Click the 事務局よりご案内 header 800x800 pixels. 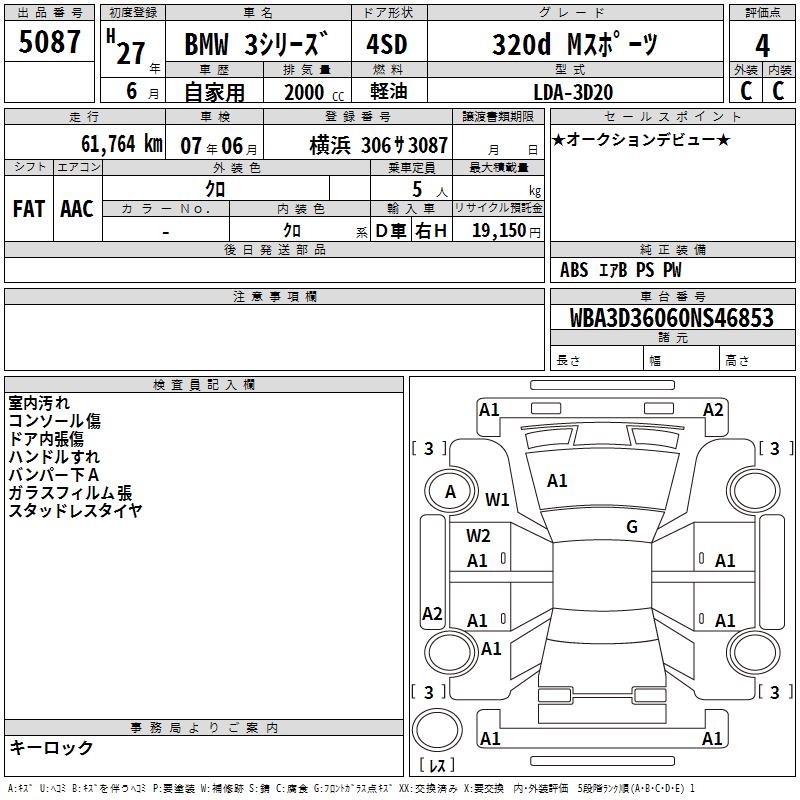(x=204, y=728)
